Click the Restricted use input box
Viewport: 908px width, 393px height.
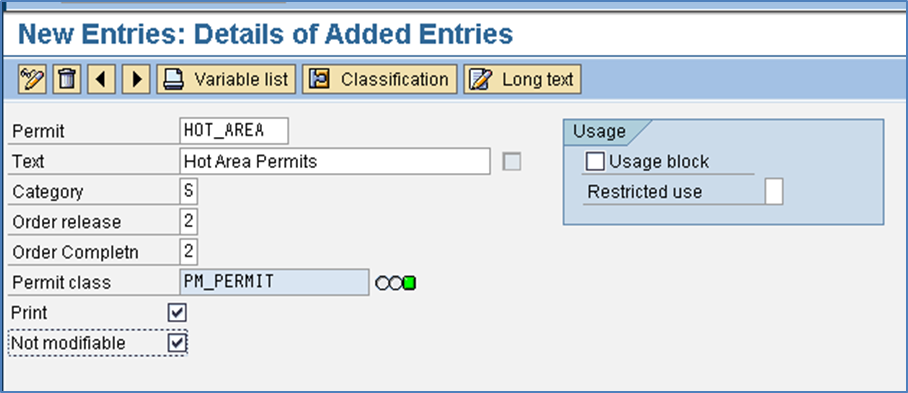pyautogui.click(x=774, y=192)
